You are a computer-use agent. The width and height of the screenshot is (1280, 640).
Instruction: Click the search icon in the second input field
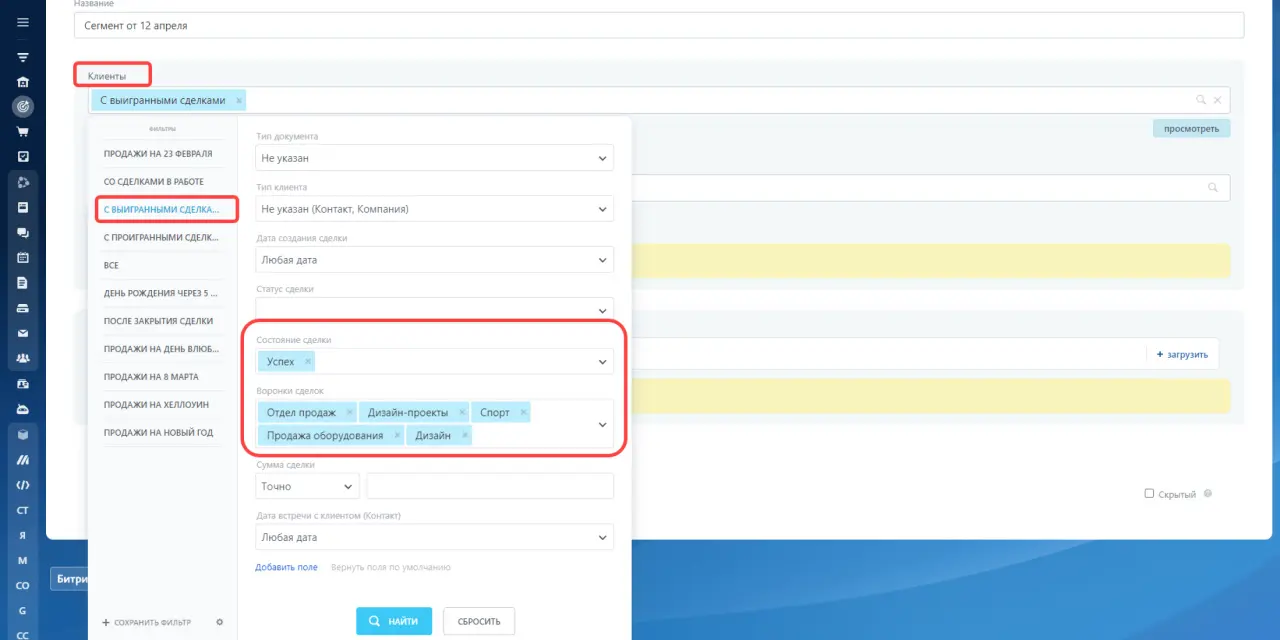click(1213, 187)
